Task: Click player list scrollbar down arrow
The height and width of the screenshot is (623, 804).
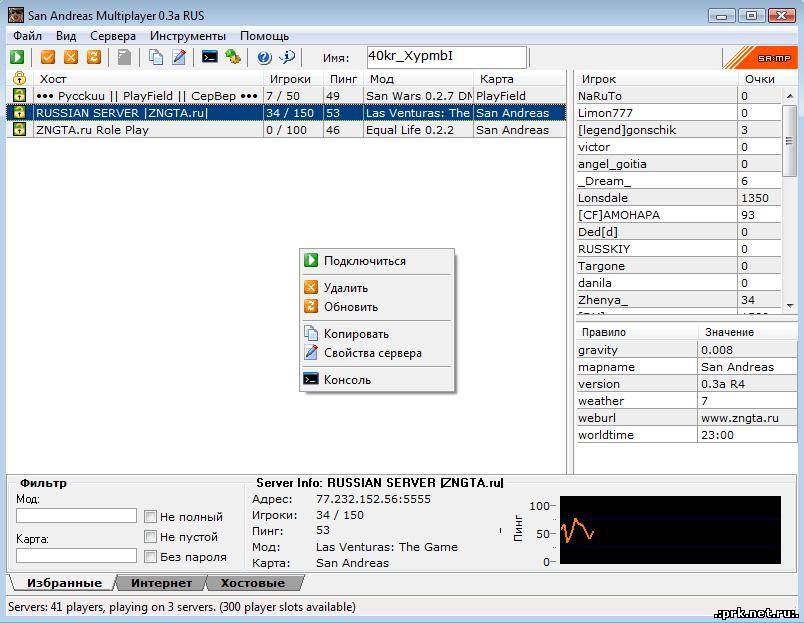Action: [x=790, y=306]
